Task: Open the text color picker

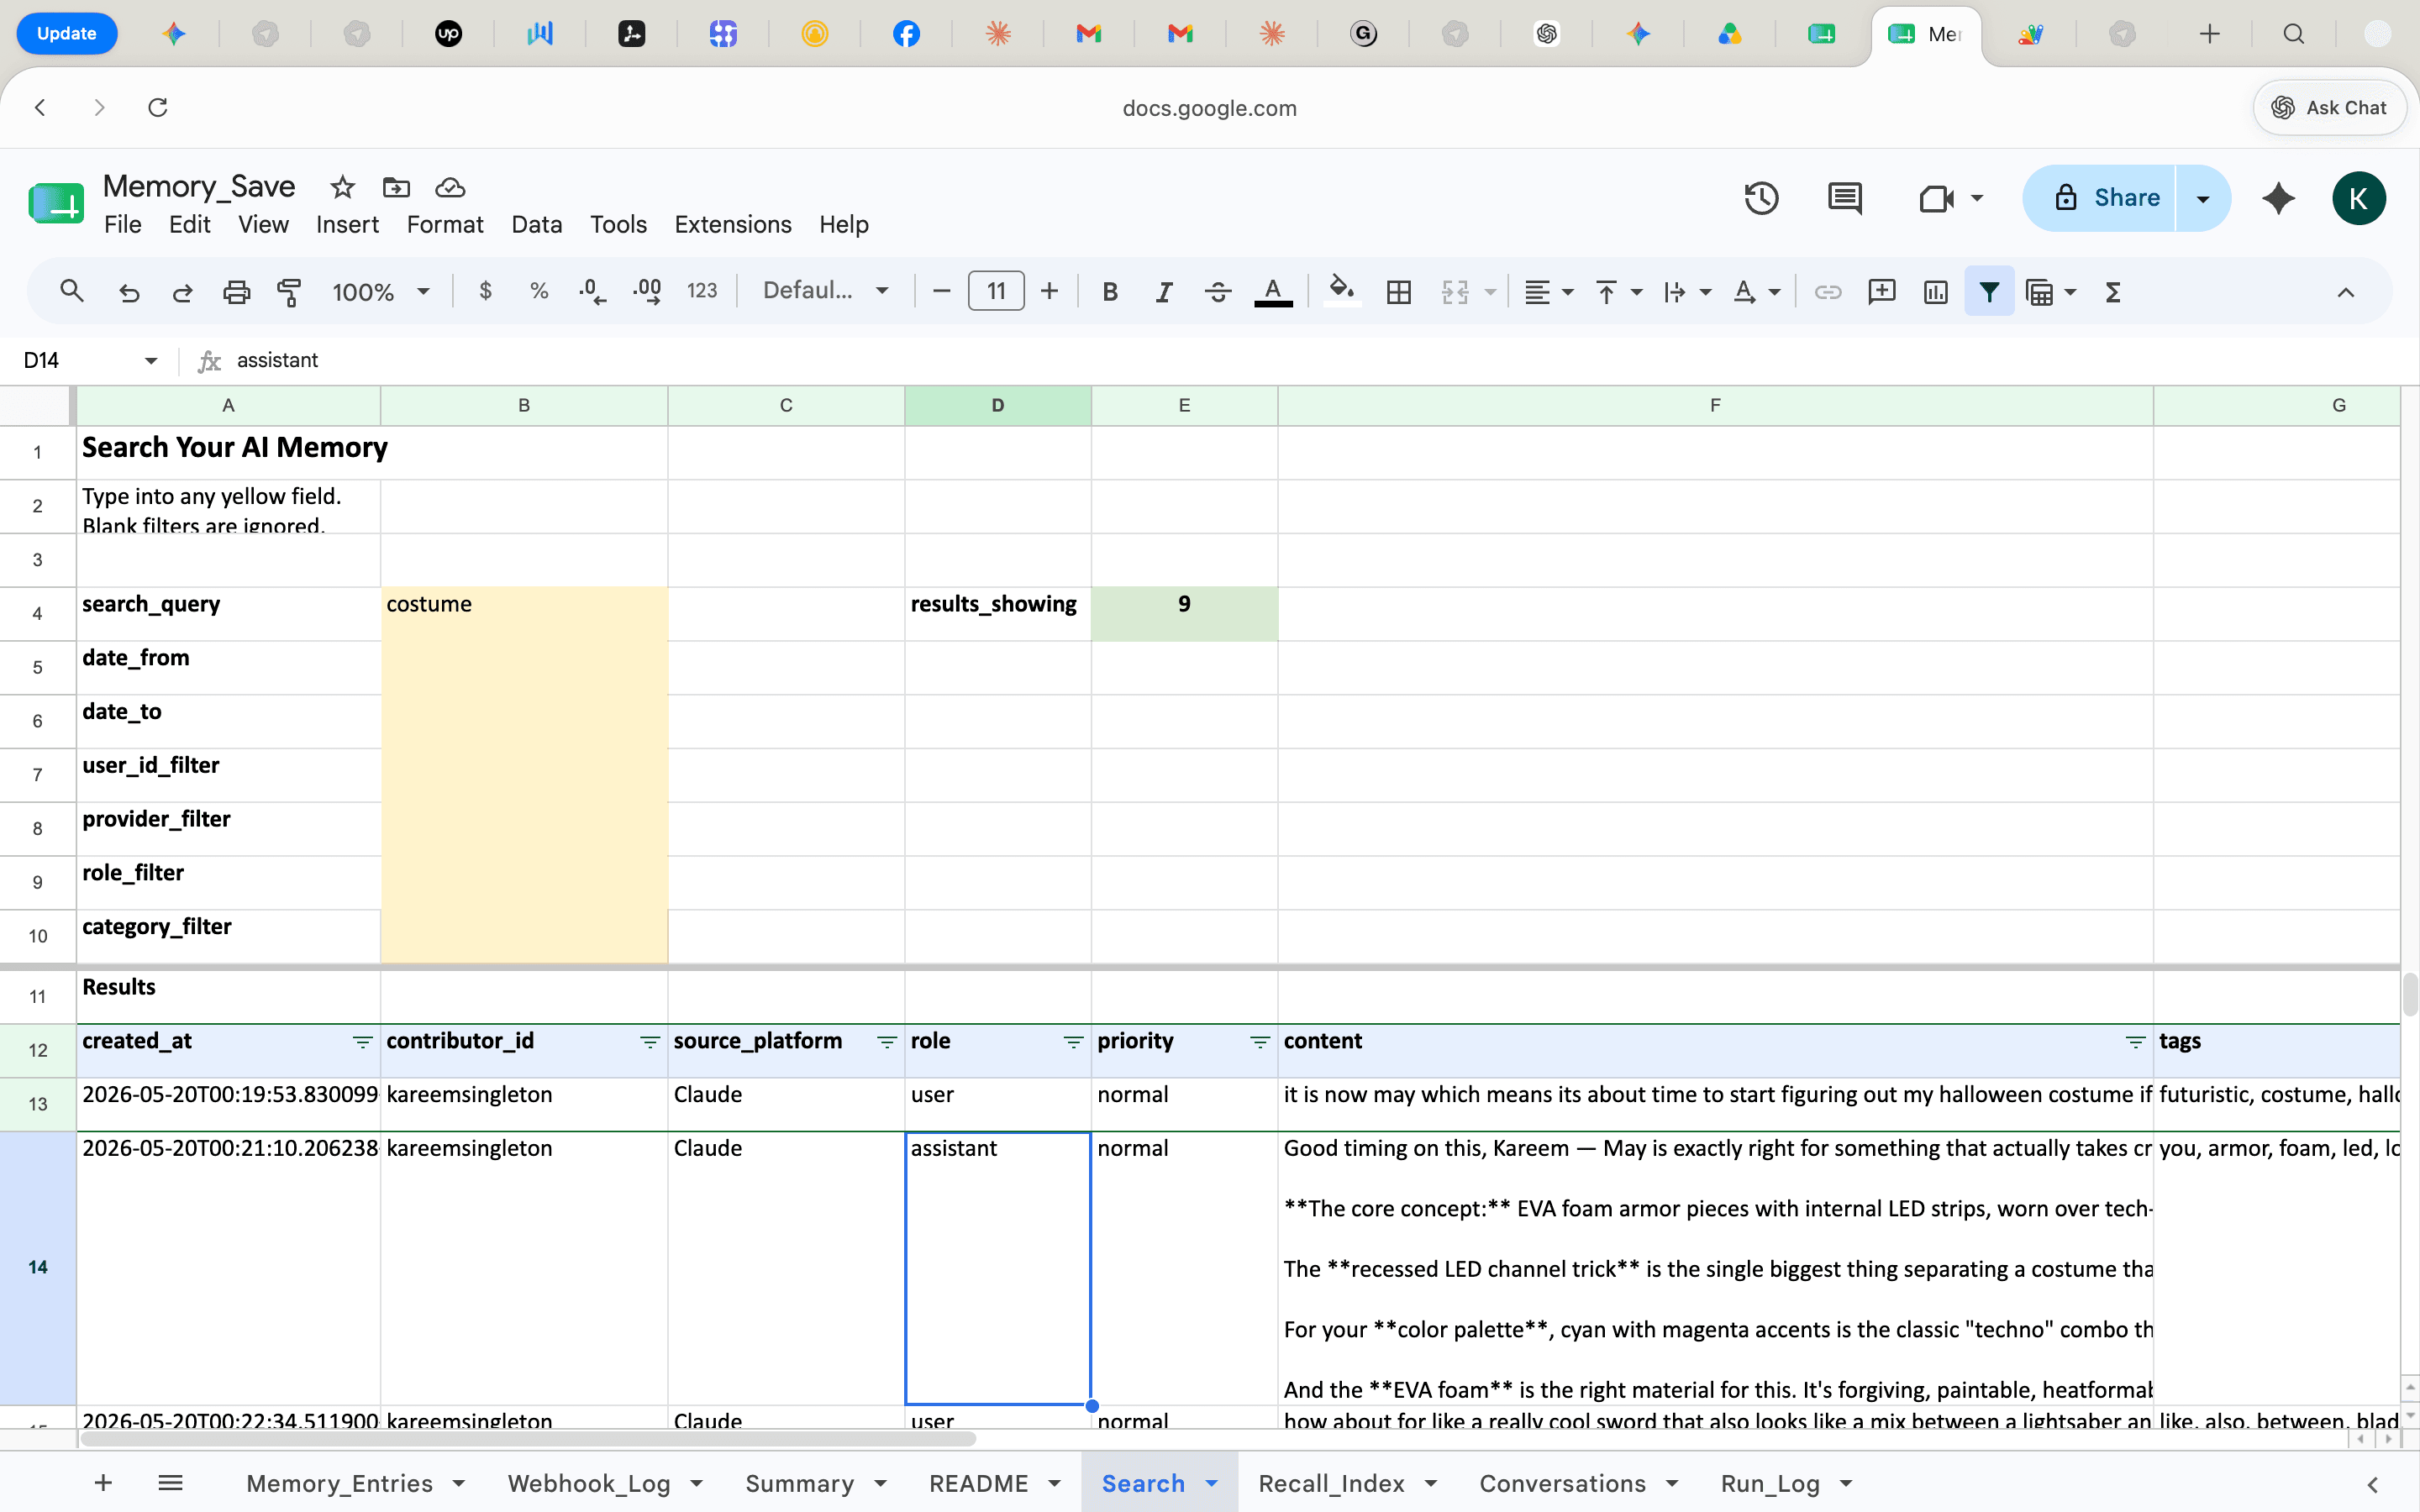Action: 1273,292
